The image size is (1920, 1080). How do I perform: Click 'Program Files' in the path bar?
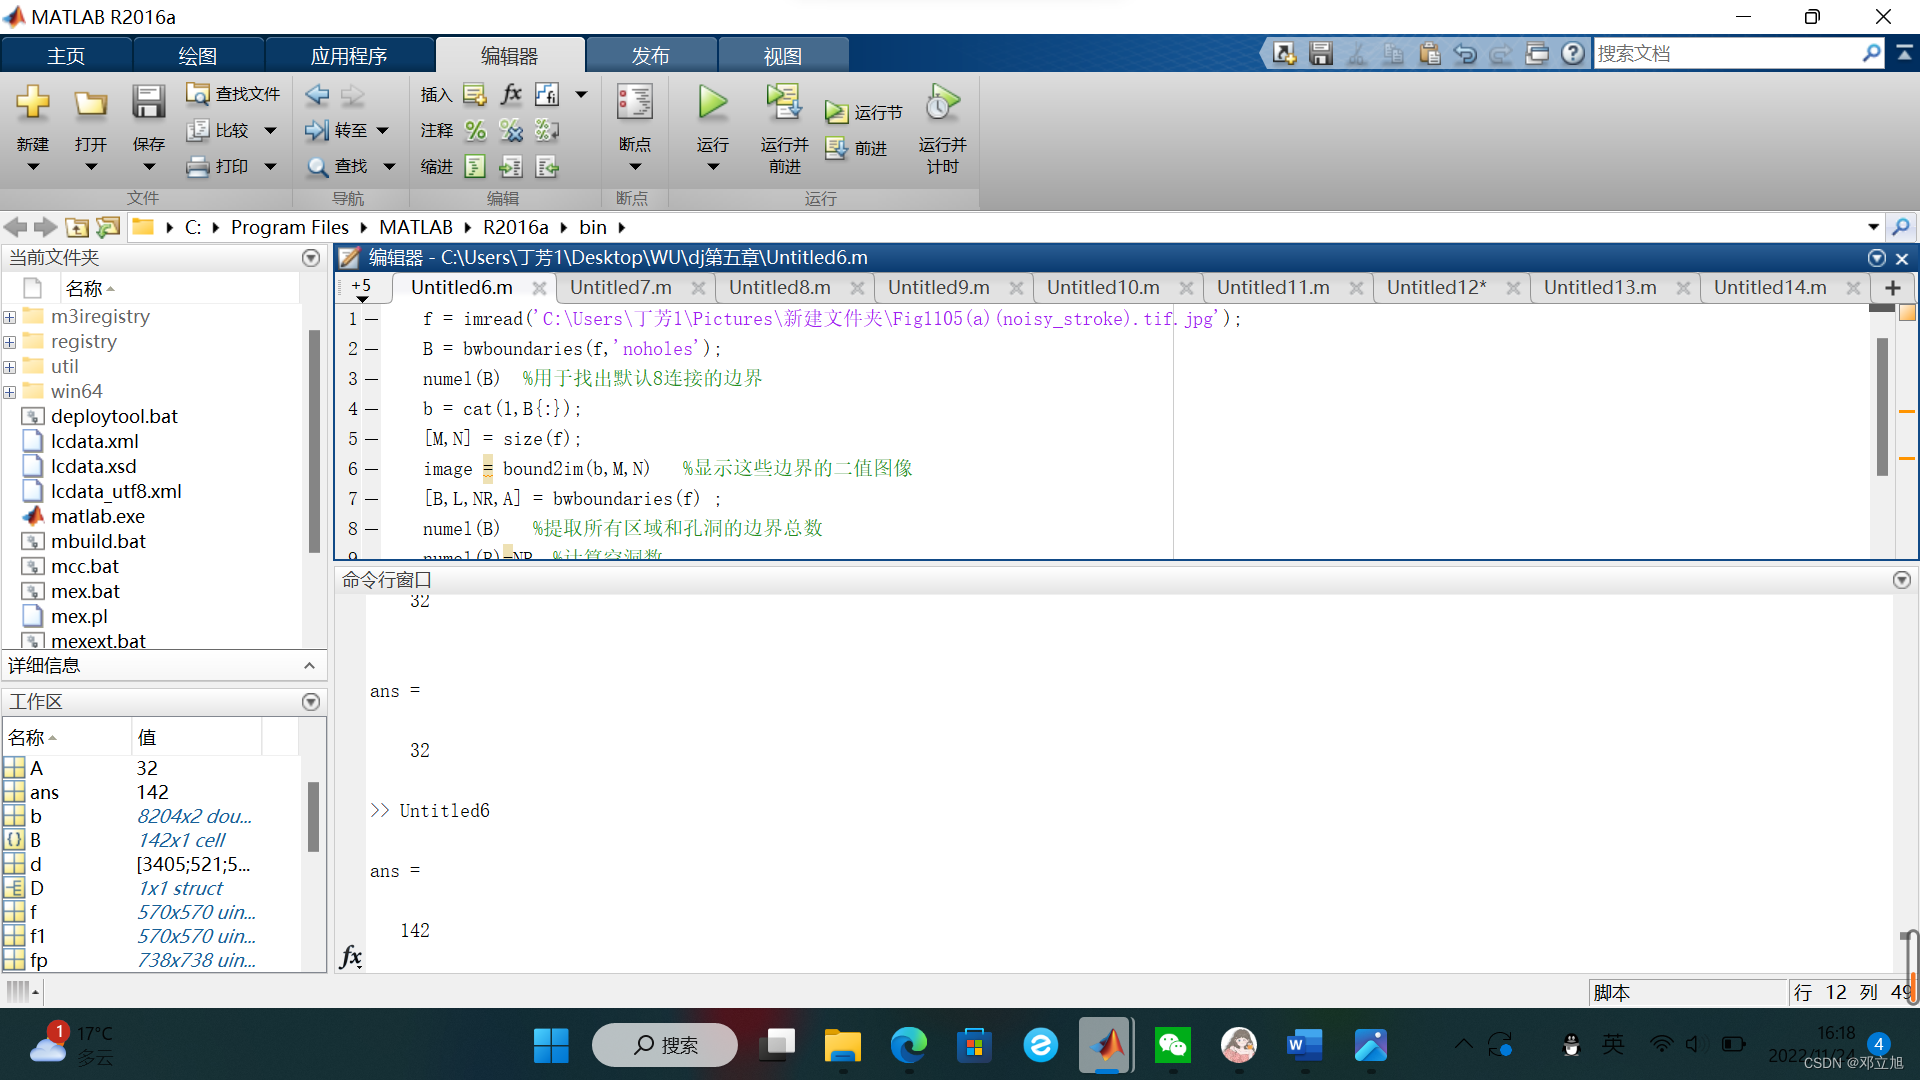click(290, 227)
